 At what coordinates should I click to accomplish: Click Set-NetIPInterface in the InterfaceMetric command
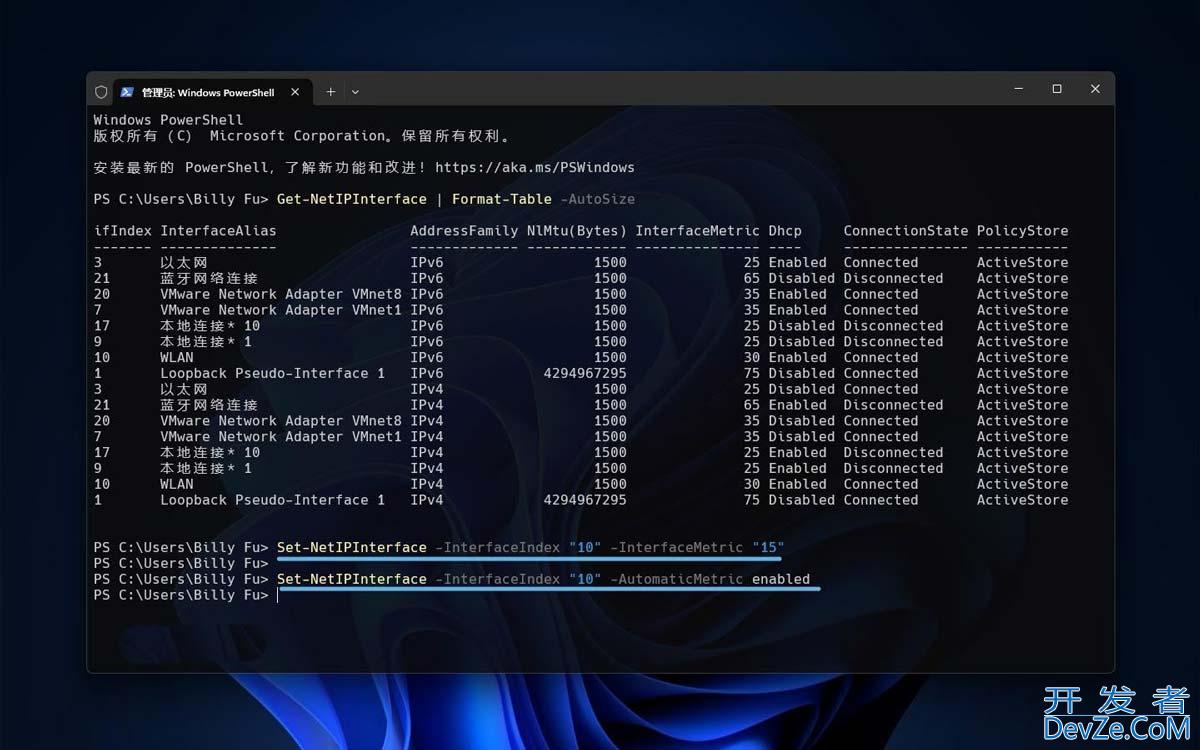point(352,547)
